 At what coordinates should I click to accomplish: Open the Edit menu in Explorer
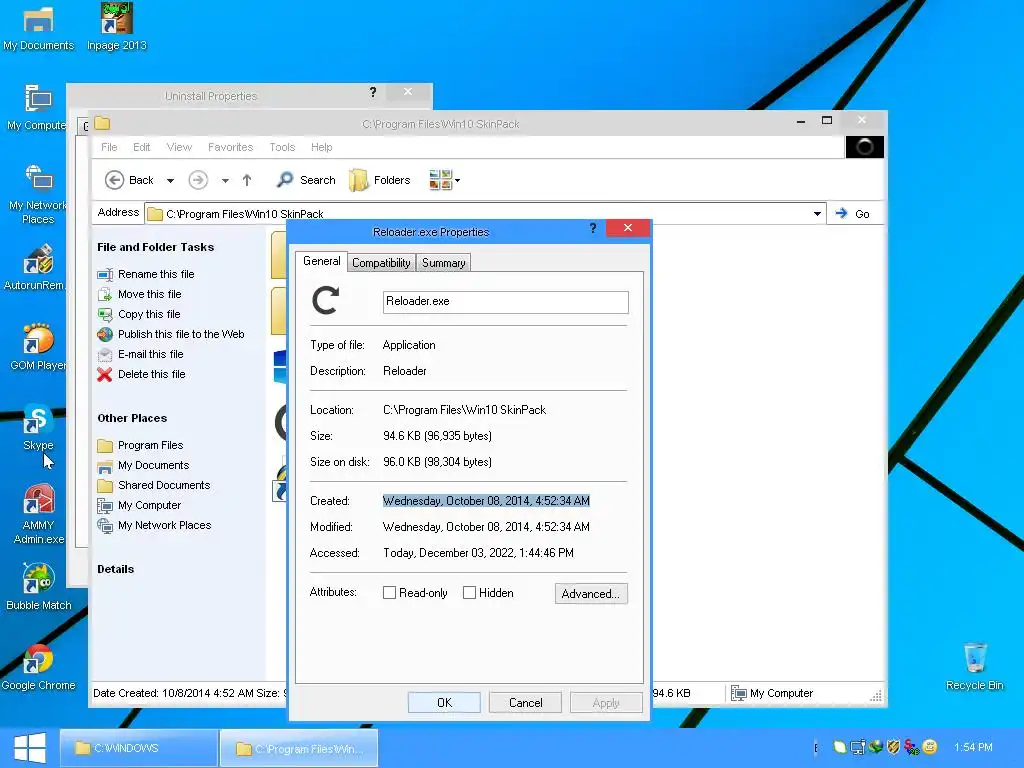pos(142,147)
